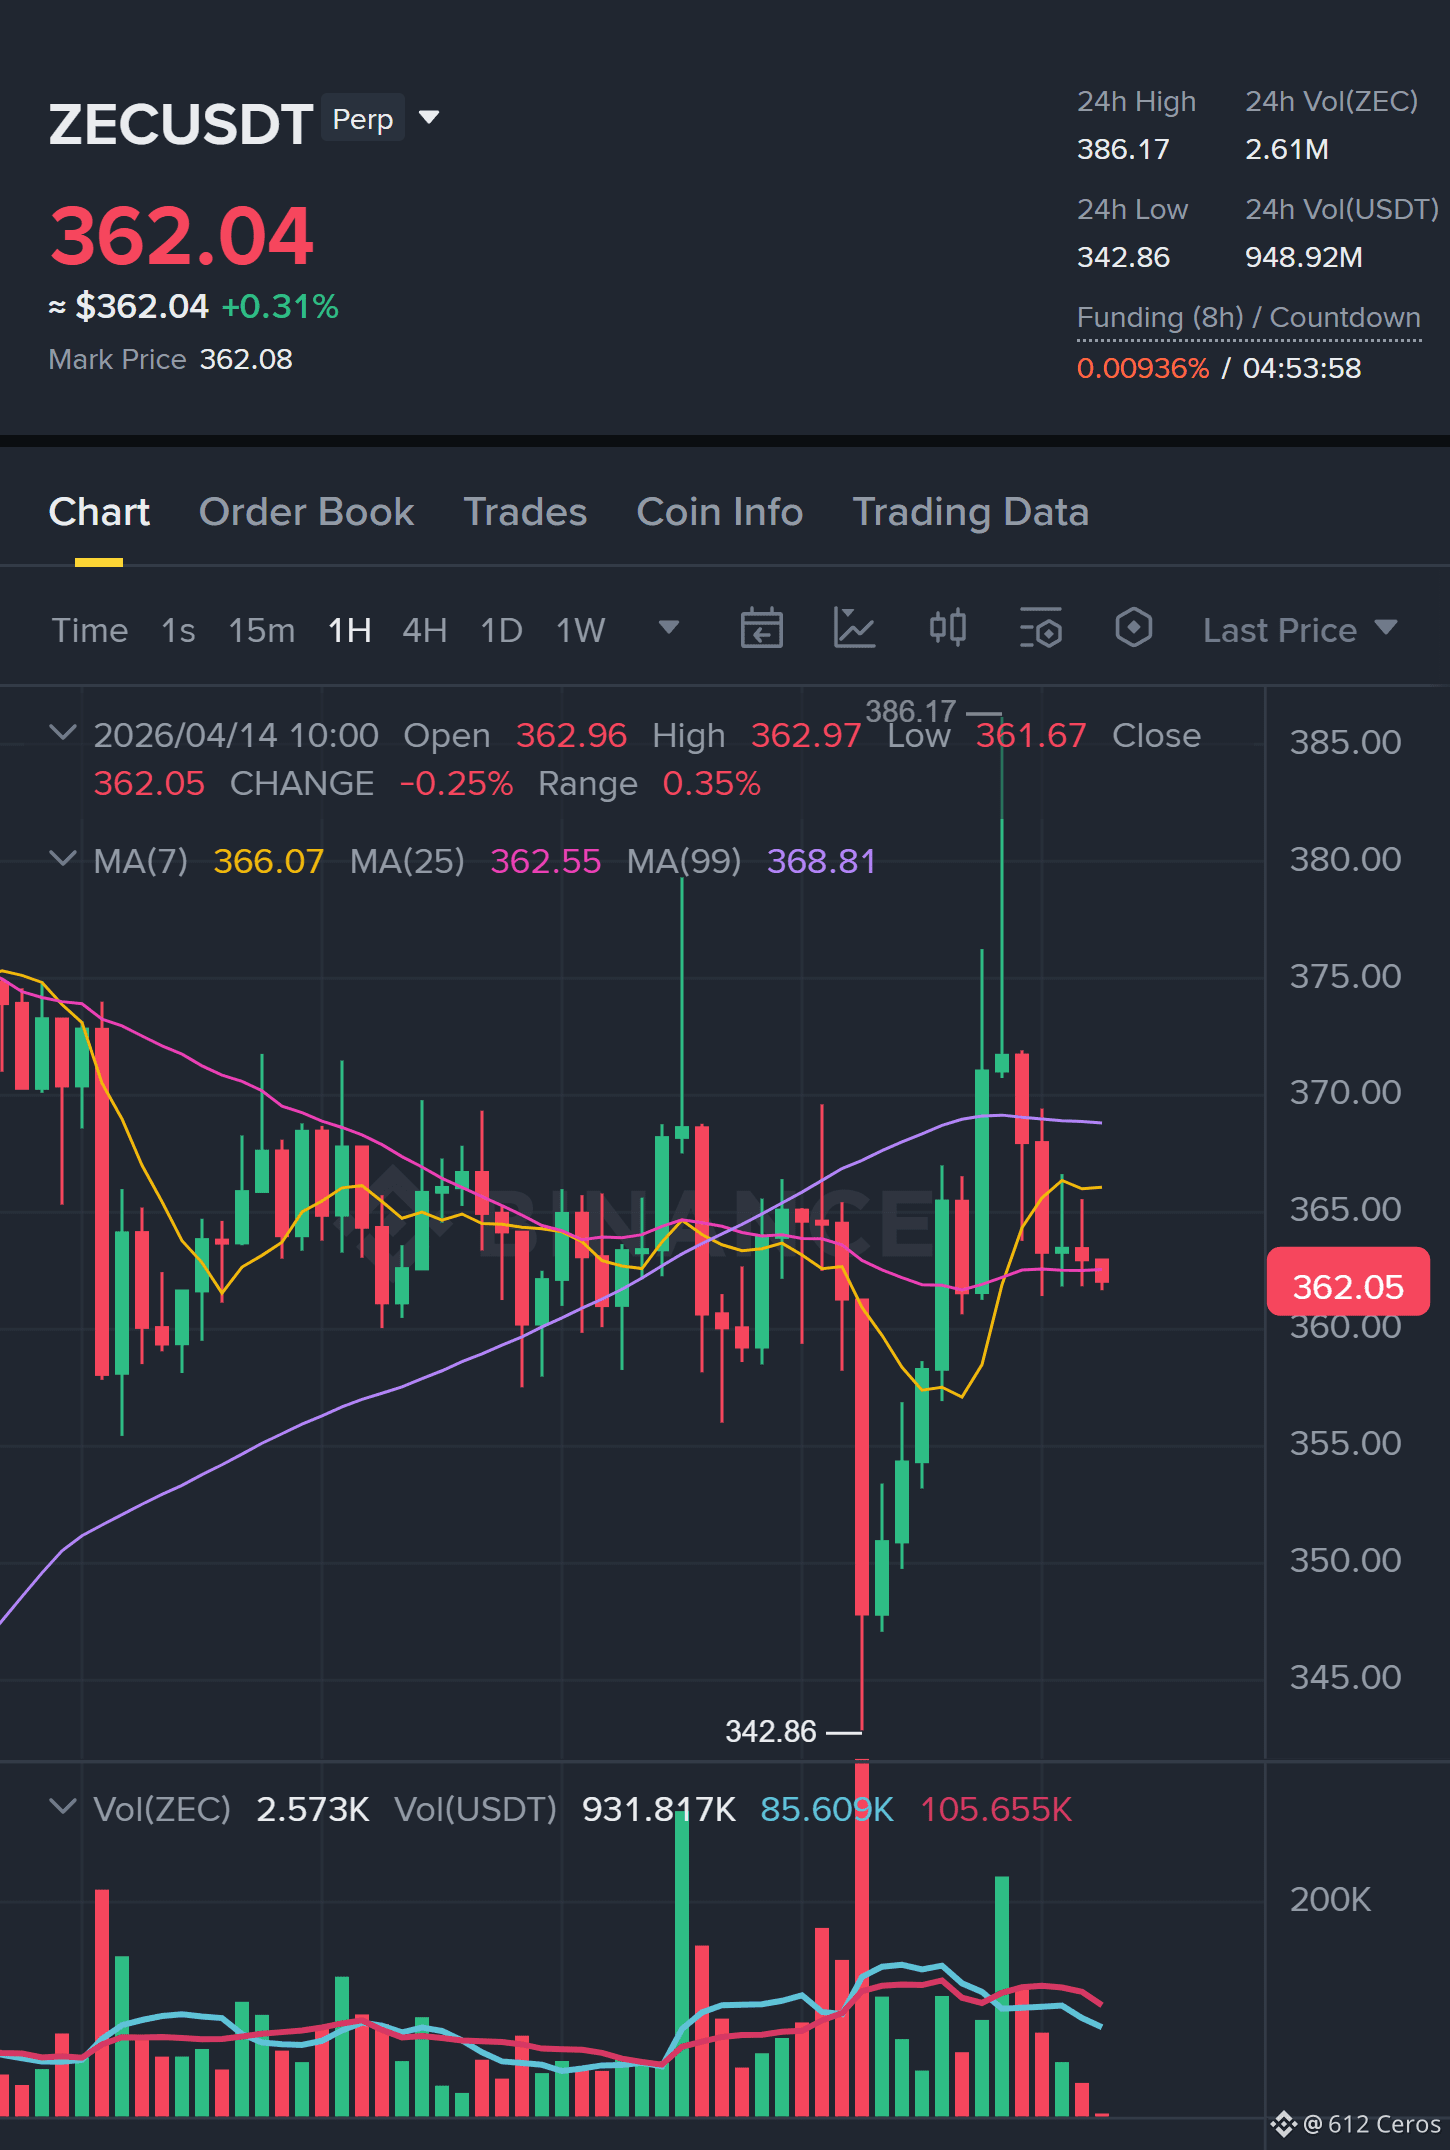Switch to the Trading Data tab
Viewport: 1450px width, 2150px height.
click(x=970, y=512)
